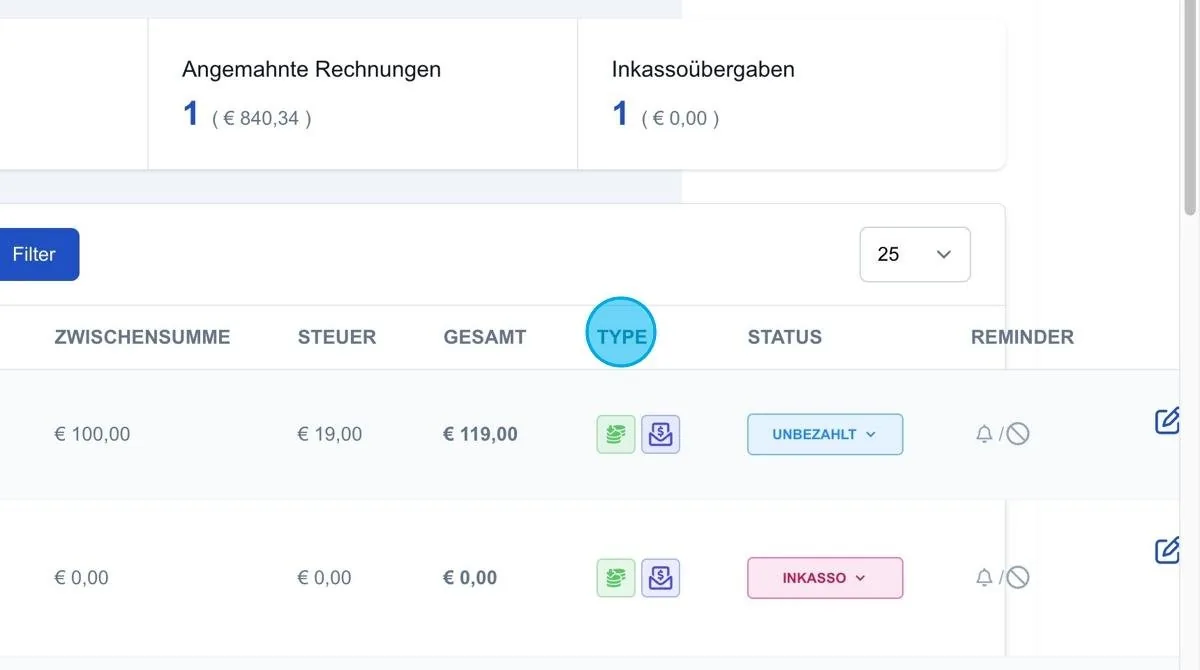The width and height of the screenshot is (1200, 670).
Task: Sort by the STEUER column header
Action: point(337,337)
